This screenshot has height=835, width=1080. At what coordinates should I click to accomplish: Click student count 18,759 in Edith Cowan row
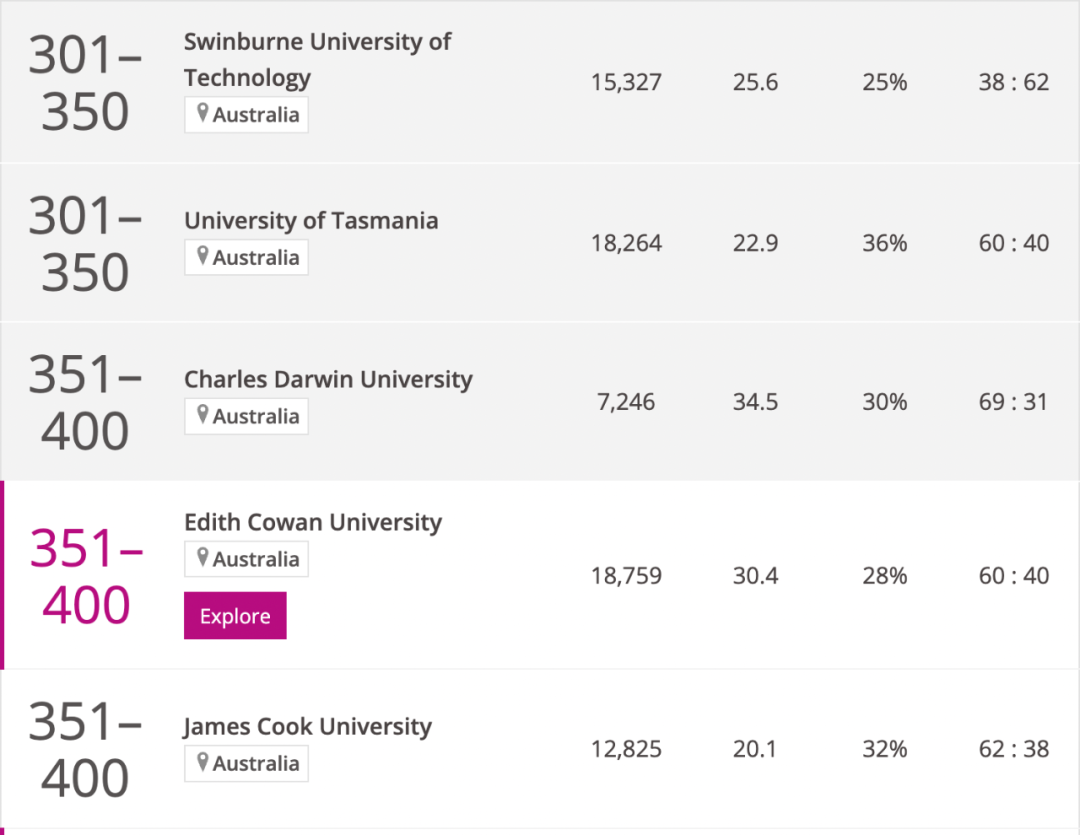(x=626, y=576)
